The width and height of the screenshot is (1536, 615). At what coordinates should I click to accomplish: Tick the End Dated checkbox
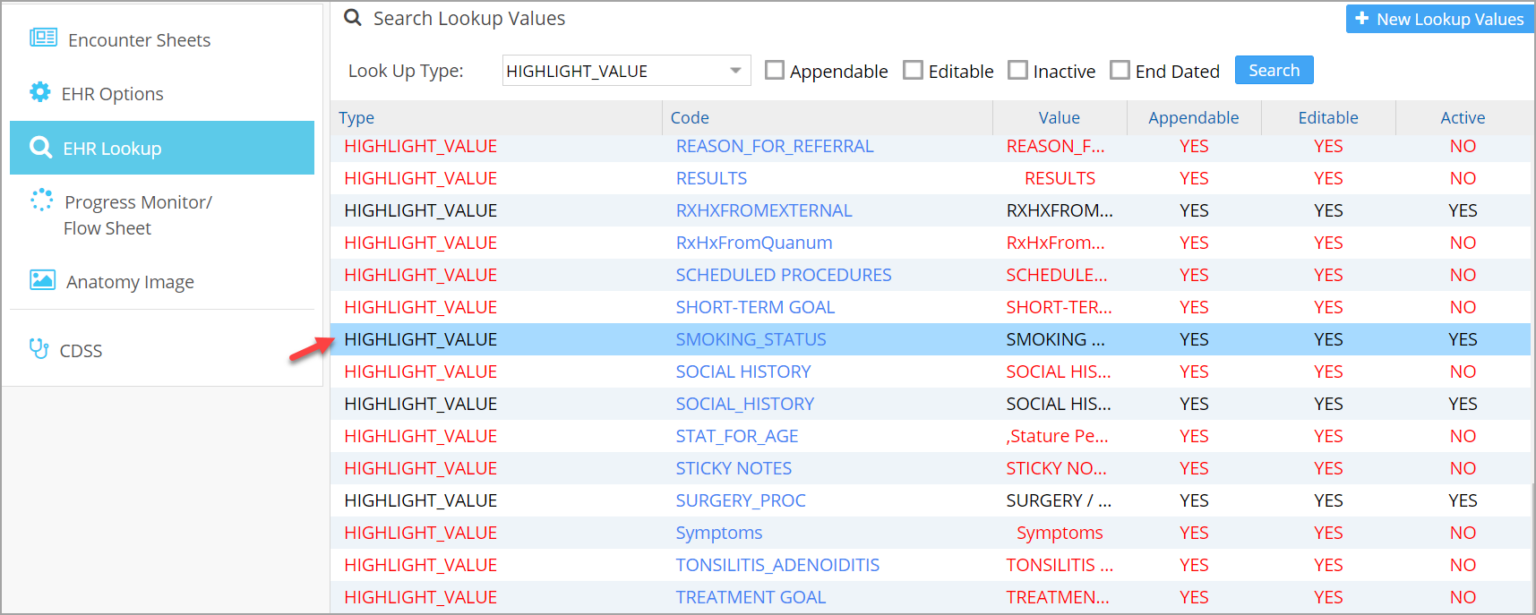[x=1120, y=70]
